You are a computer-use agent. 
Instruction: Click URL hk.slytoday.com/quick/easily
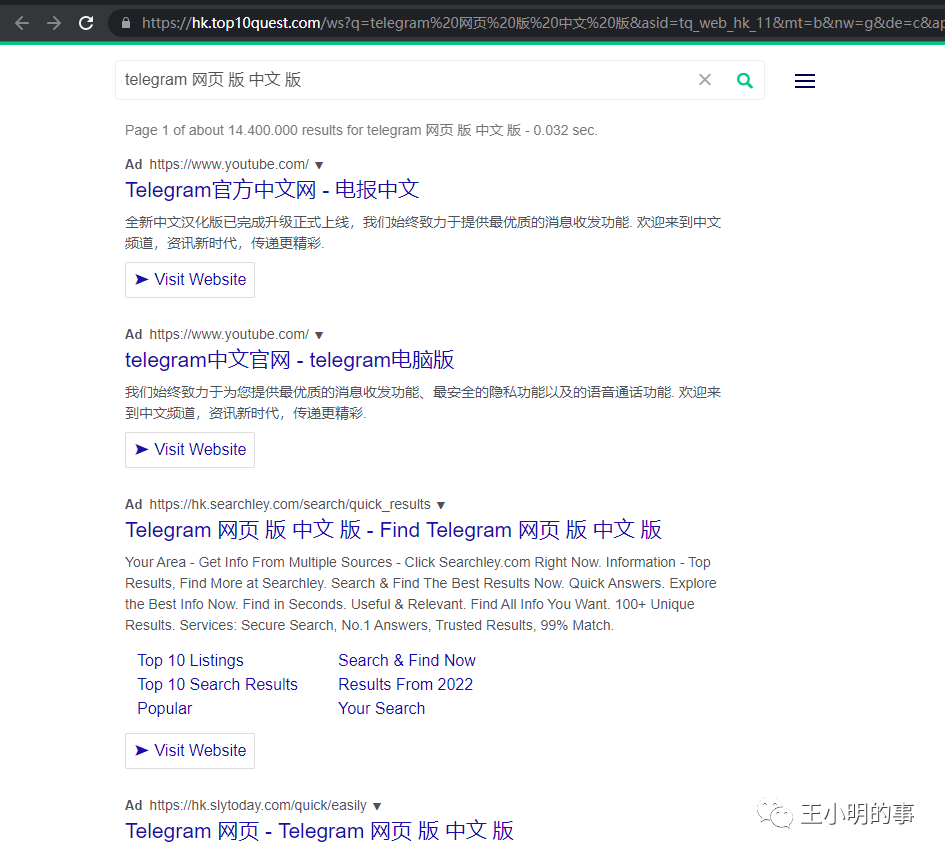pos(258,806)
